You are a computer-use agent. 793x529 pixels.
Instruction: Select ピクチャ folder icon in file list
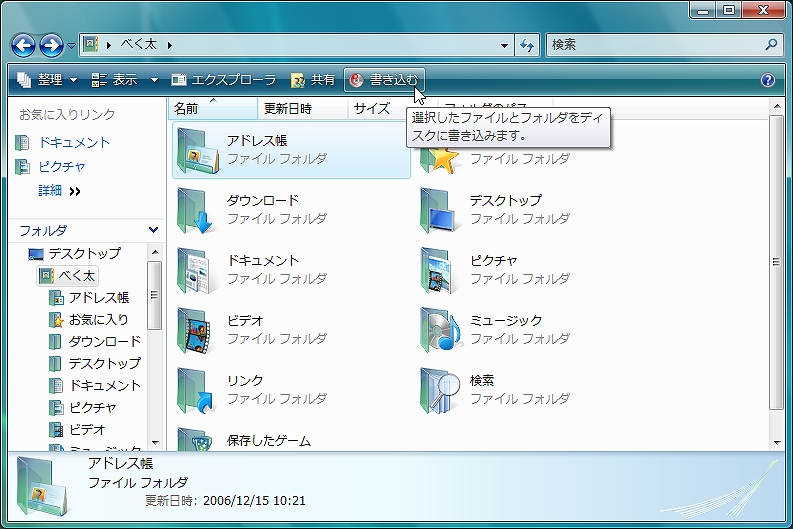(x=439, y=271)
